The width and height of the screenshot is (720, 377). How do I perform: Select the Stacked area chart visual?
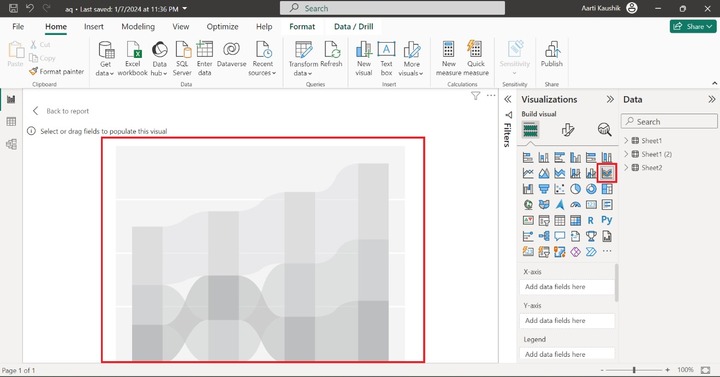pyautogui.click(x=559, y=173)
